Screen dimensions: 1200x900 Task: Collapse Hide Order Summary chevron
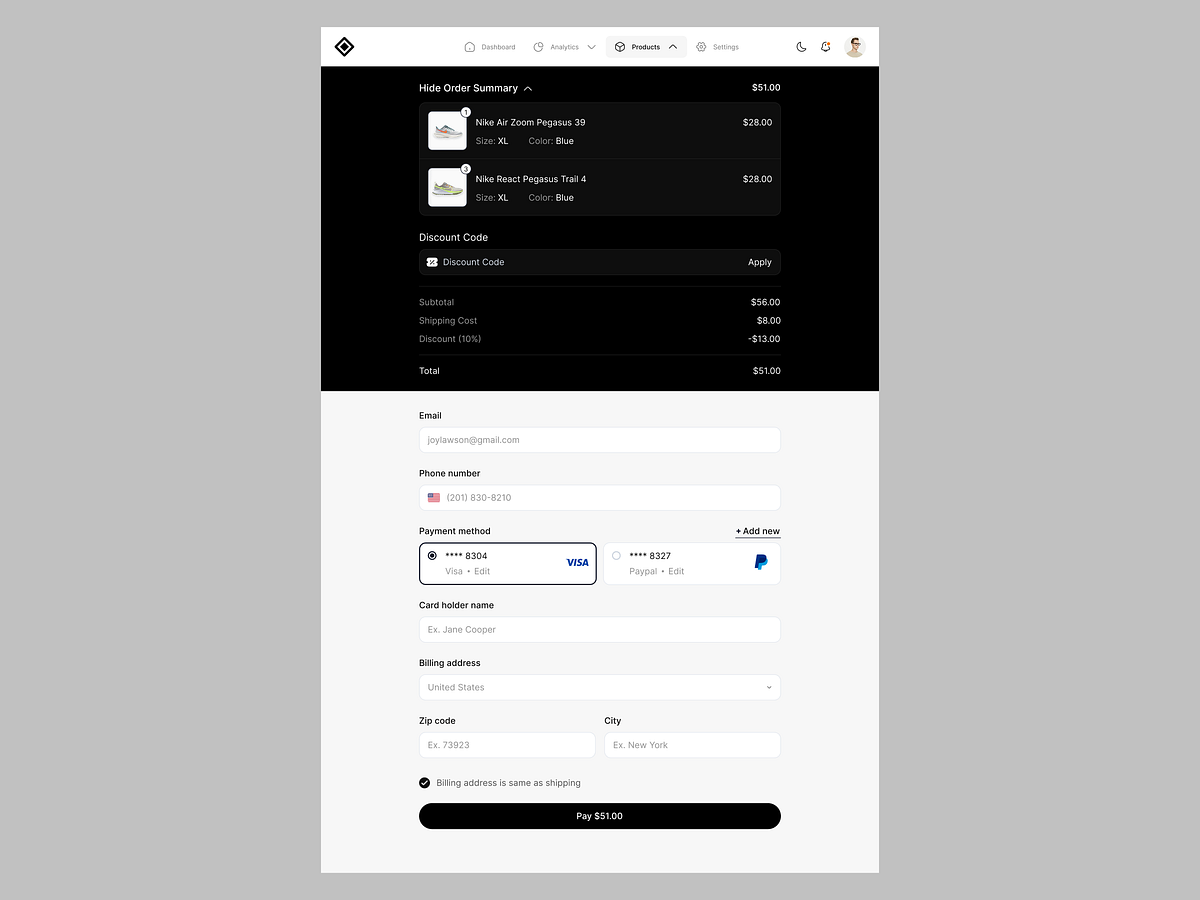pyautogui.click(x=528, y=88)
